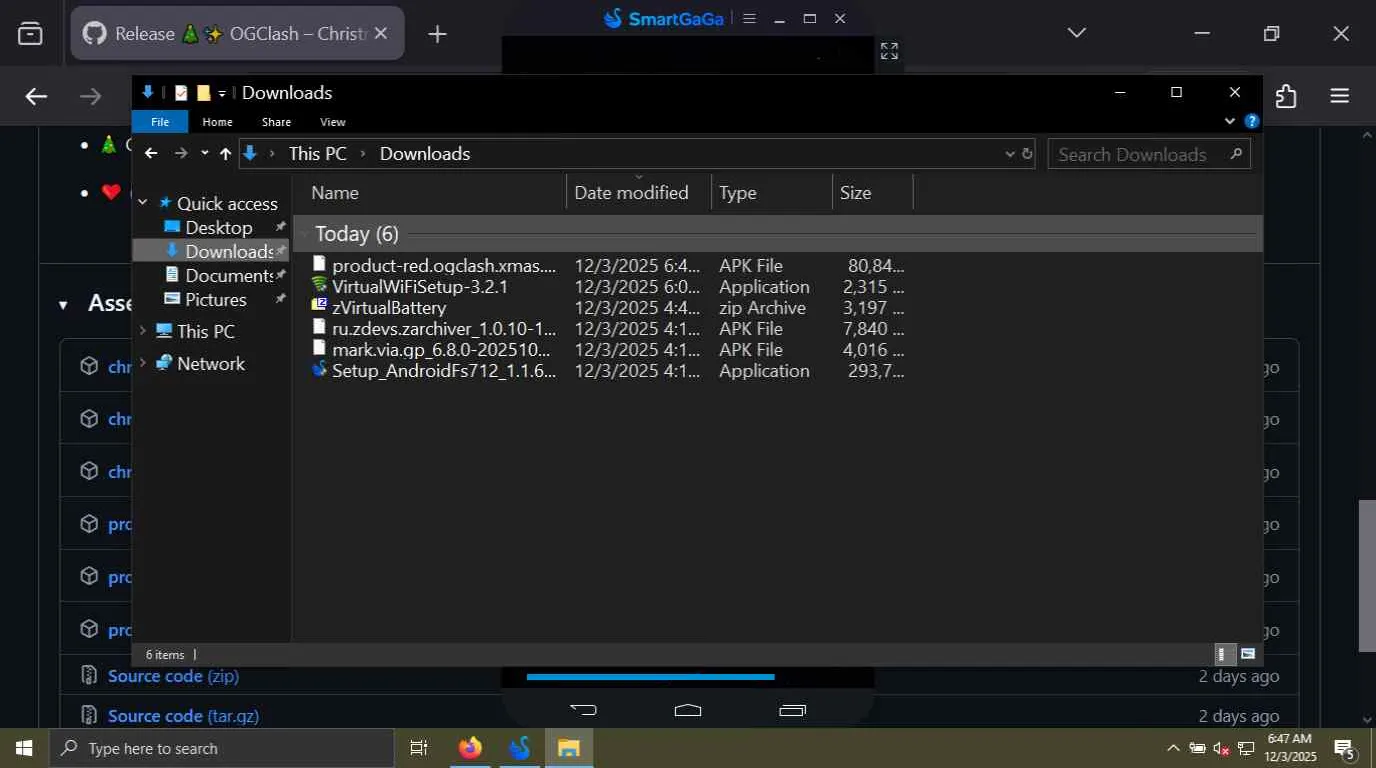Open the File tab in Explorer ribbon
Screen dimensions: 1376x768
point(160,122)
